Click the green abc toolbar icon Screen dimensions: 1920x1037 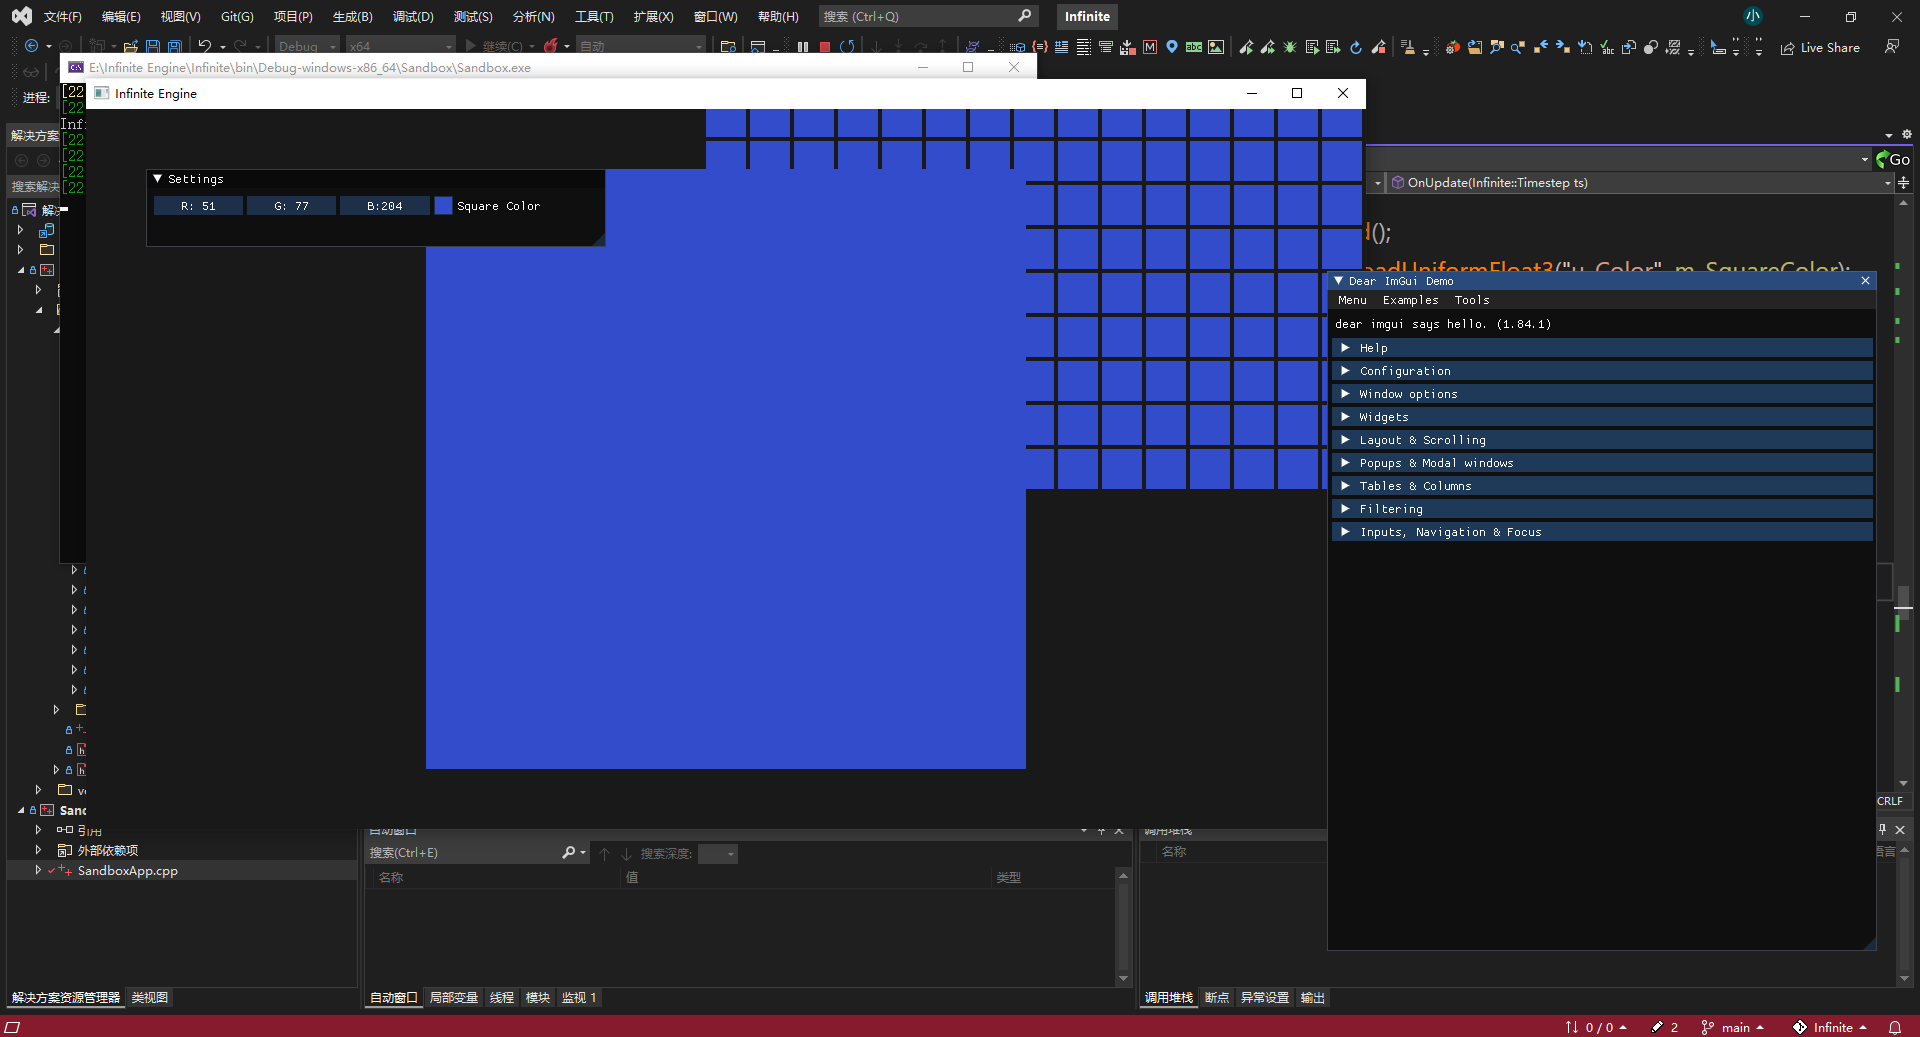coord(1194,47)
